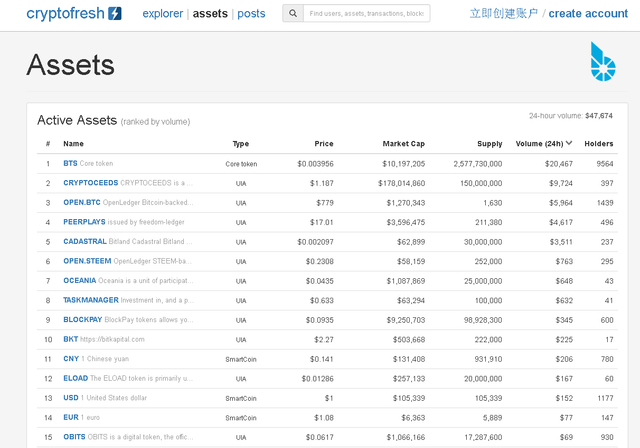Open the EUR asset link
This screenshot has height=448, width=640.
point(71,417)
